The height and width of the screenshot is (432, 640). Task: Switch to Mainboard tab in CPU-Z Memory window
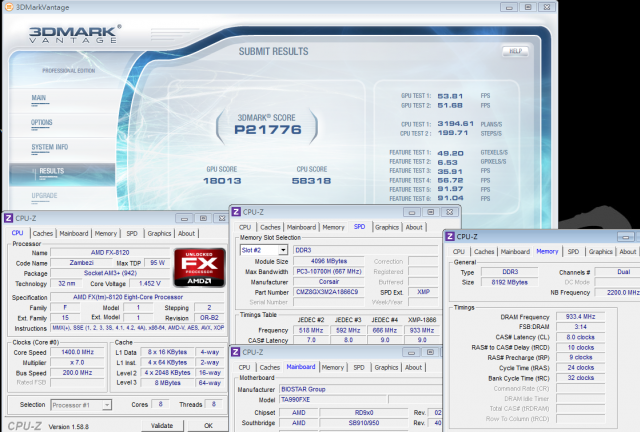[x=515, y=252]
